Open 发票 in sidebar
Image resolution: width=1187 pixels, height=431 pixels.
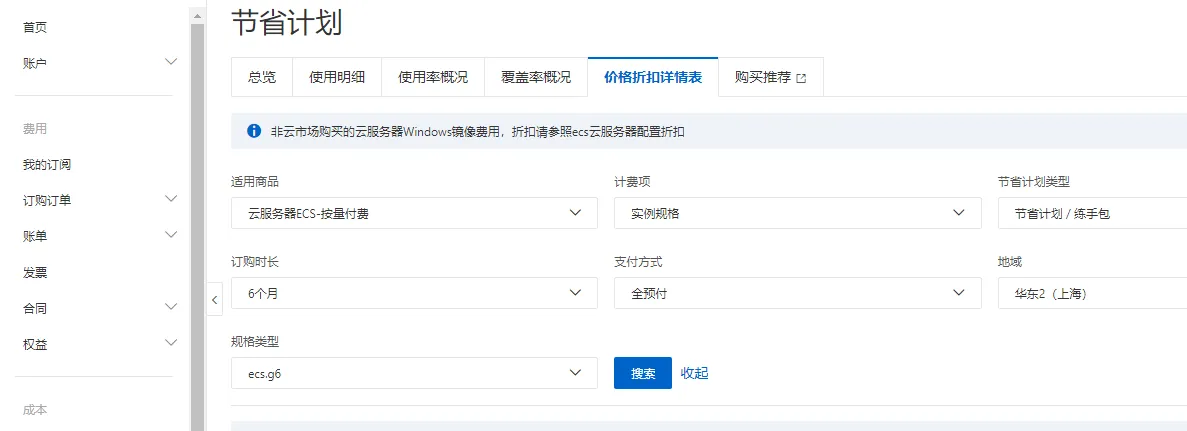pyautogui.click(x=35, y=272)
